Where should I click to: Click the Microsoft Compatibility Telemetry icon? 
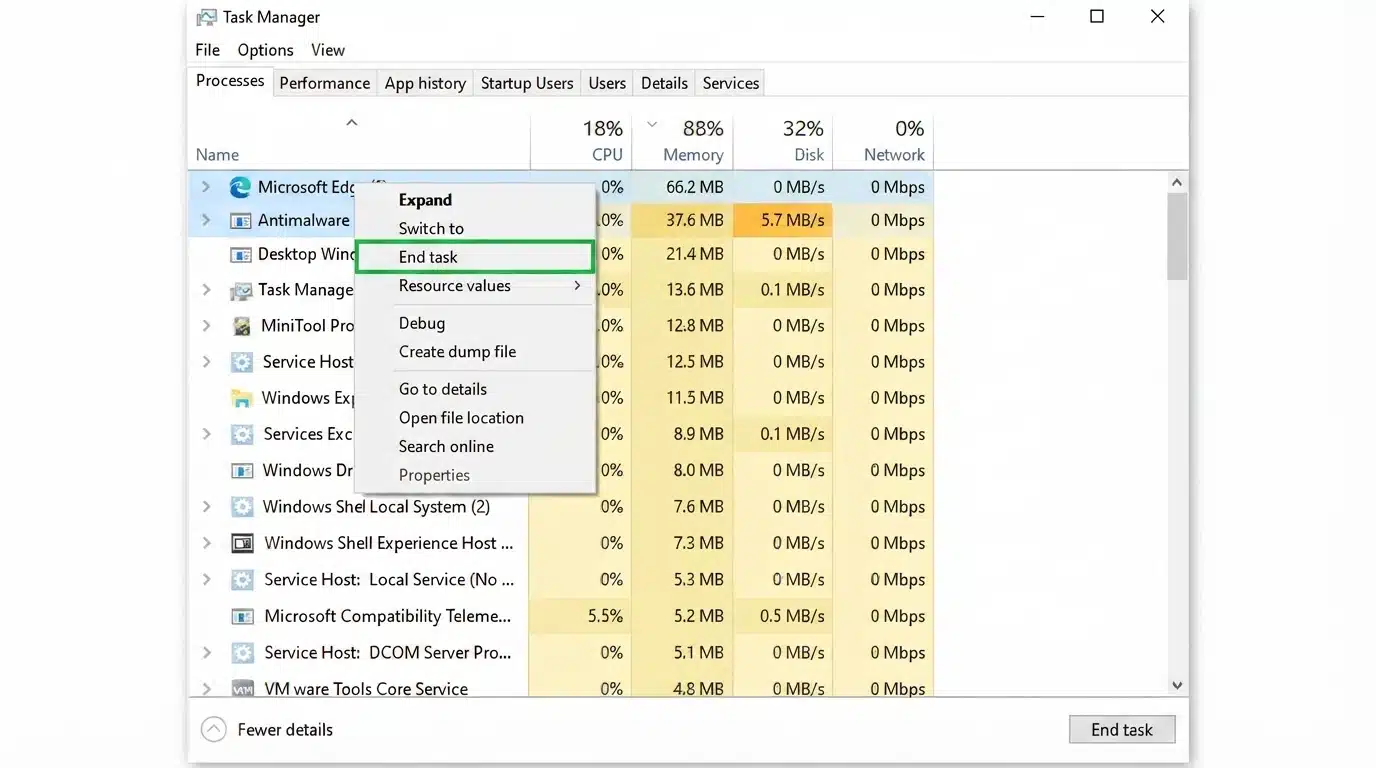click(x=241, y=616)
